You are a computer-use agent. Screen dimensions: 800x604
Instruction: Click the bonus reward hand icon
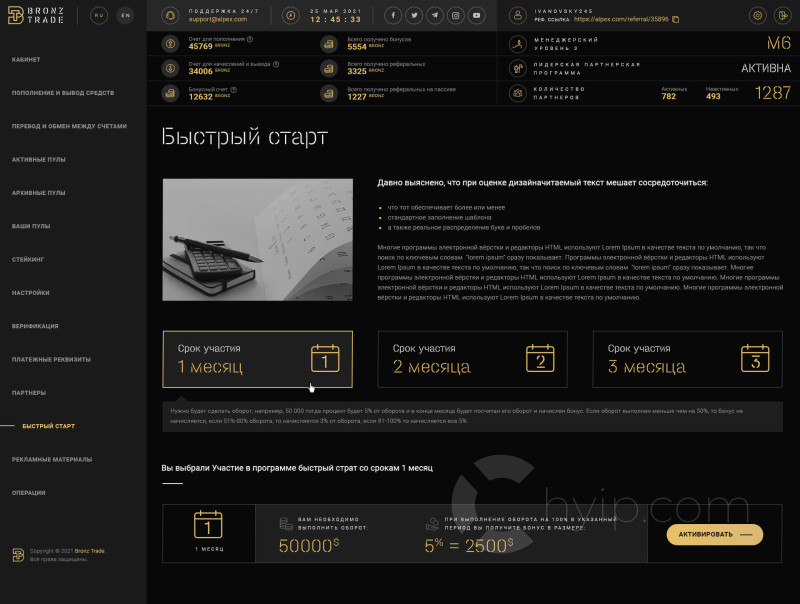point(432,523)
